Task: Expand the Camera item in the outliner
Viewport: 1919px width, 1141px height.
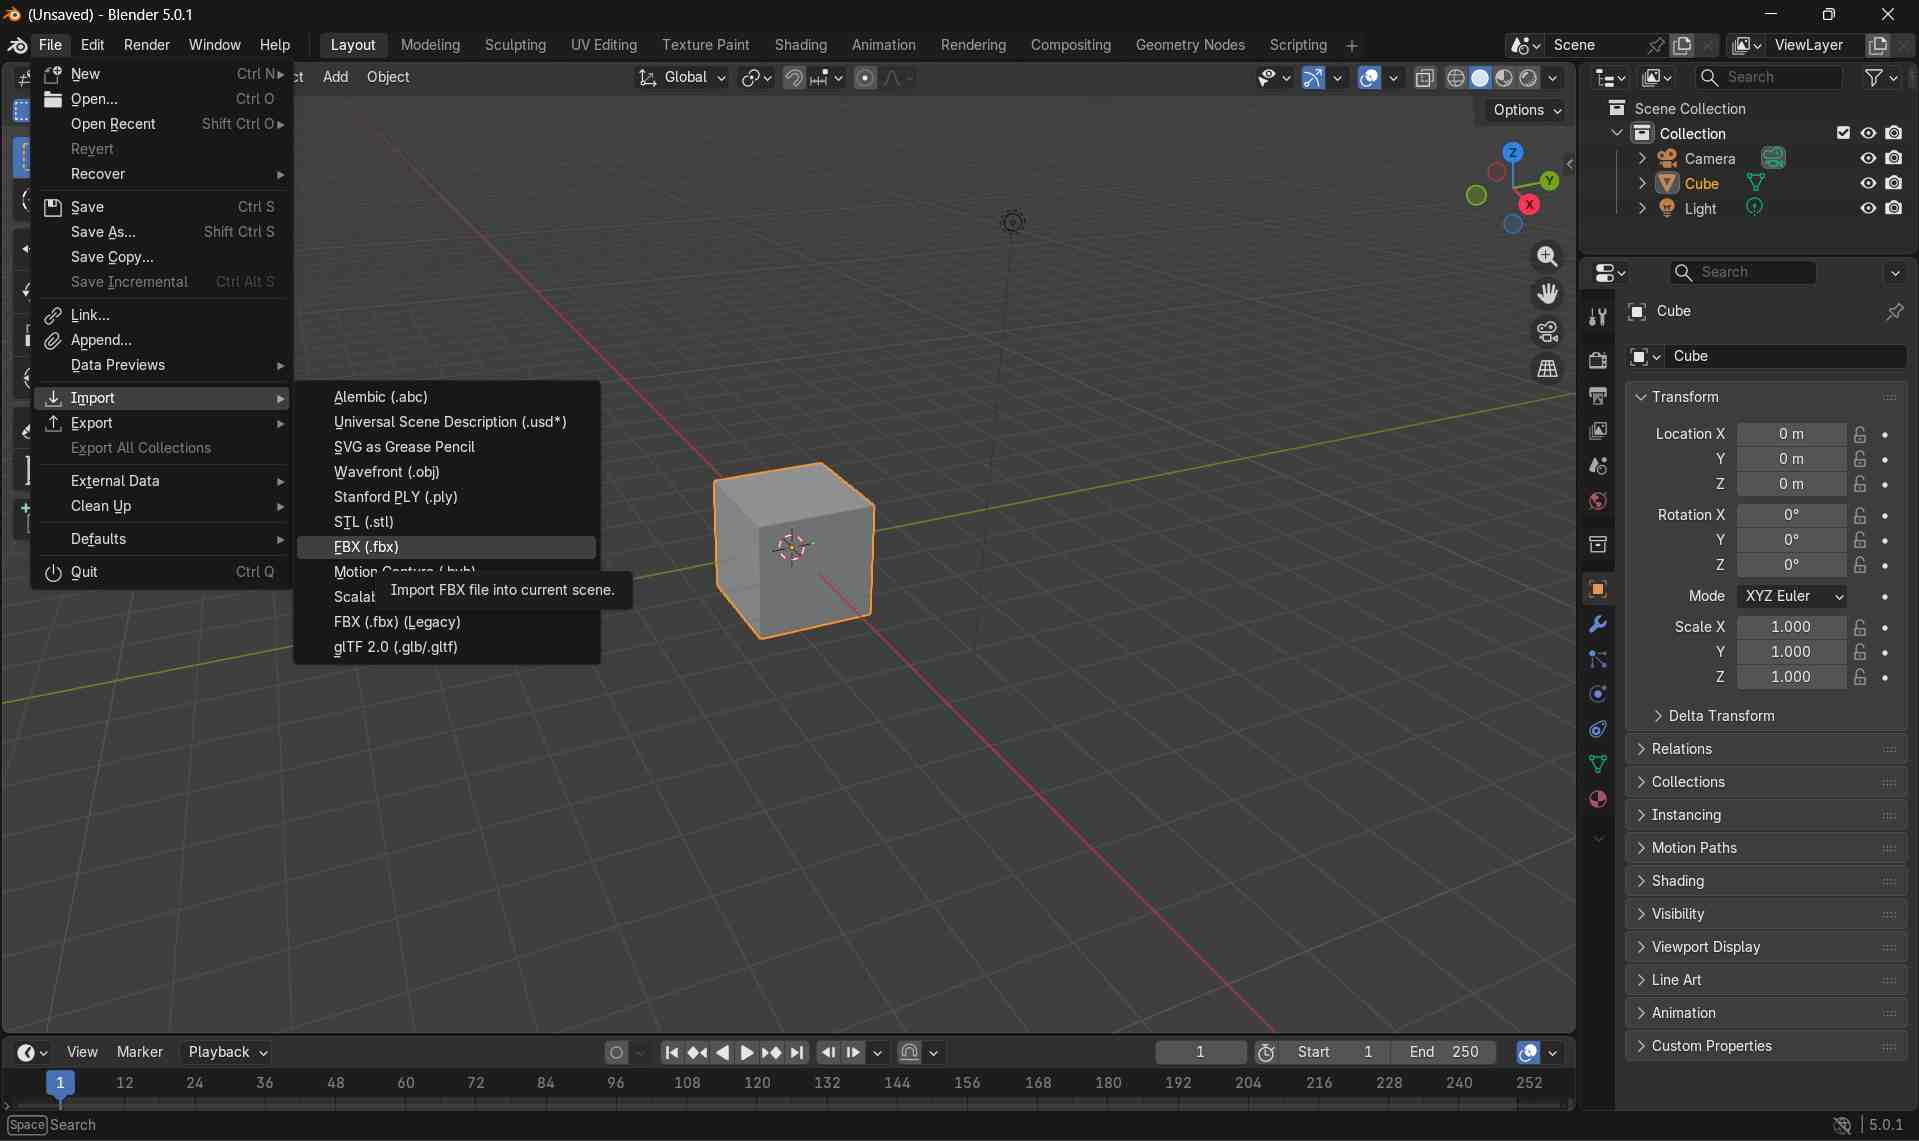Action: 1643,157
